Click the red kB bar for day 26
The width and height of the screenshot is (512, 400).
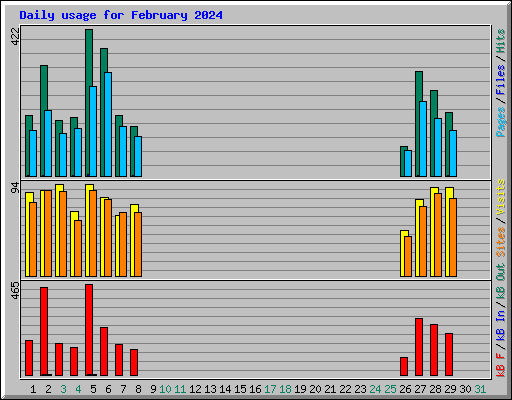point(404,366)
